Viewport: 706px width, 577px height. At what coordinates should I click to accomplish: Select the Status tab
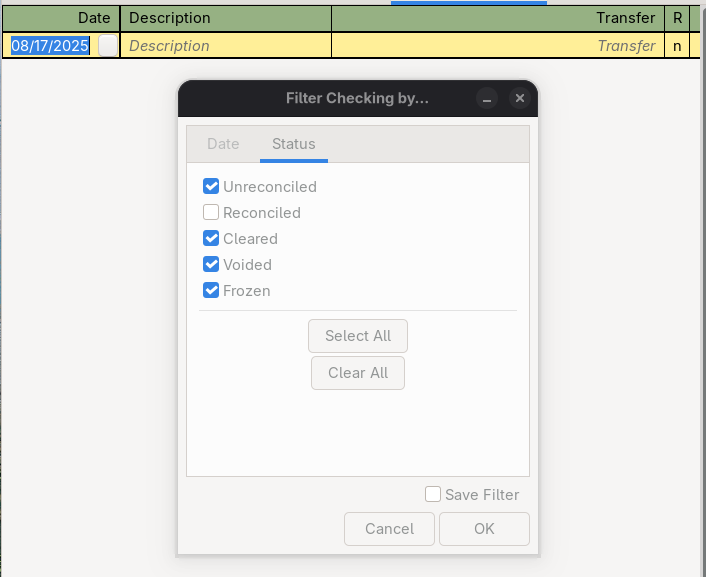coord(294,144)
